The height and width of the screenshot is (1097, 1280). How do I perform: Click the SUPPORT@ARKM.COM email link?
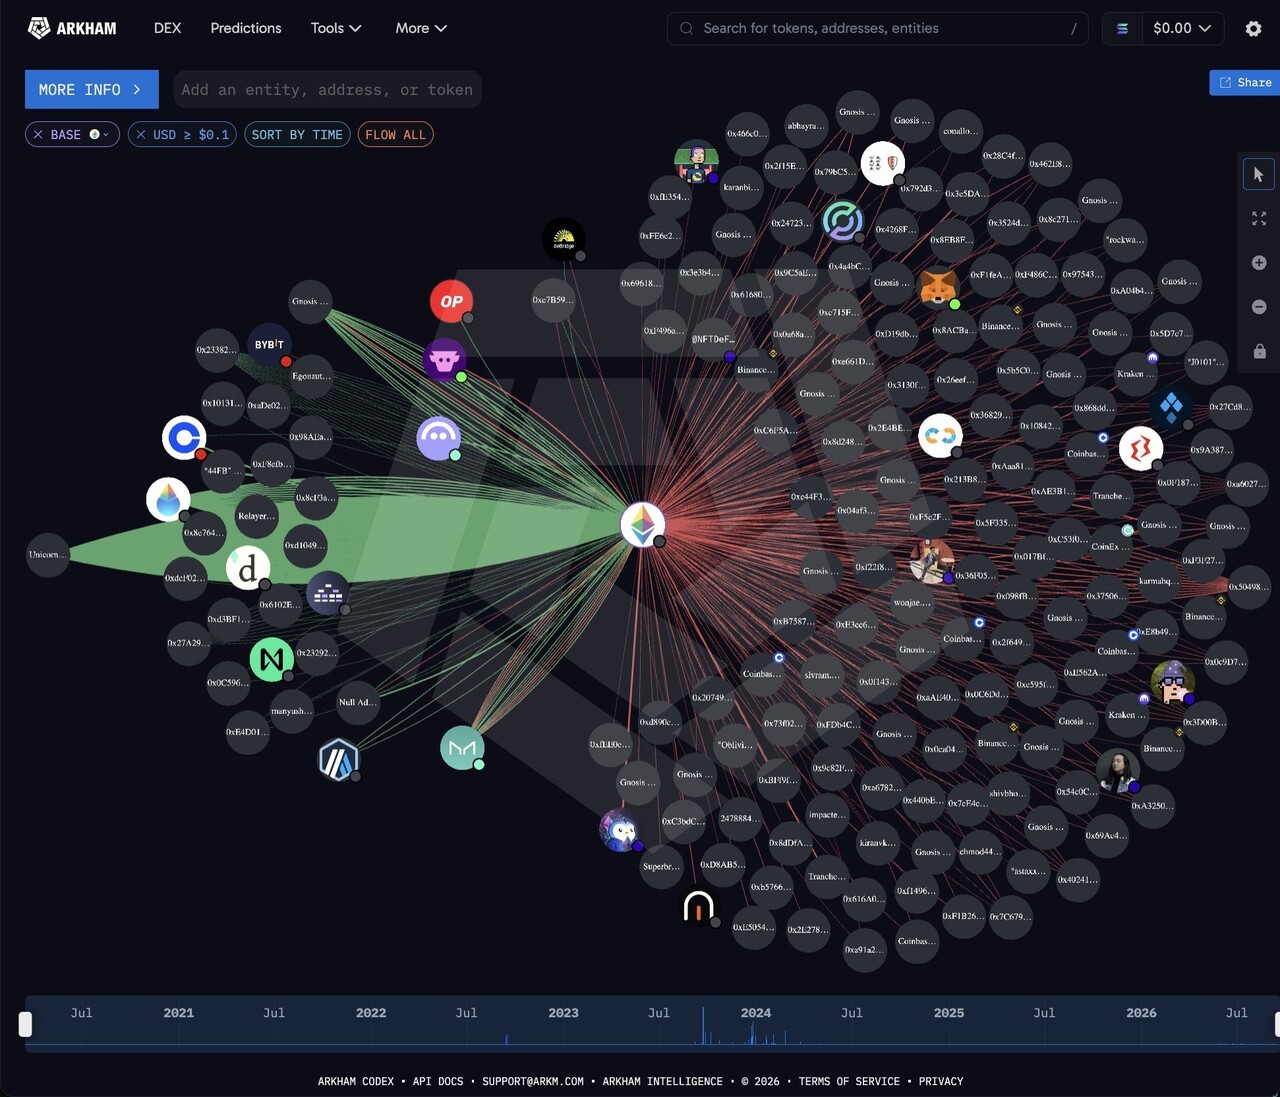coord(533,1081)
